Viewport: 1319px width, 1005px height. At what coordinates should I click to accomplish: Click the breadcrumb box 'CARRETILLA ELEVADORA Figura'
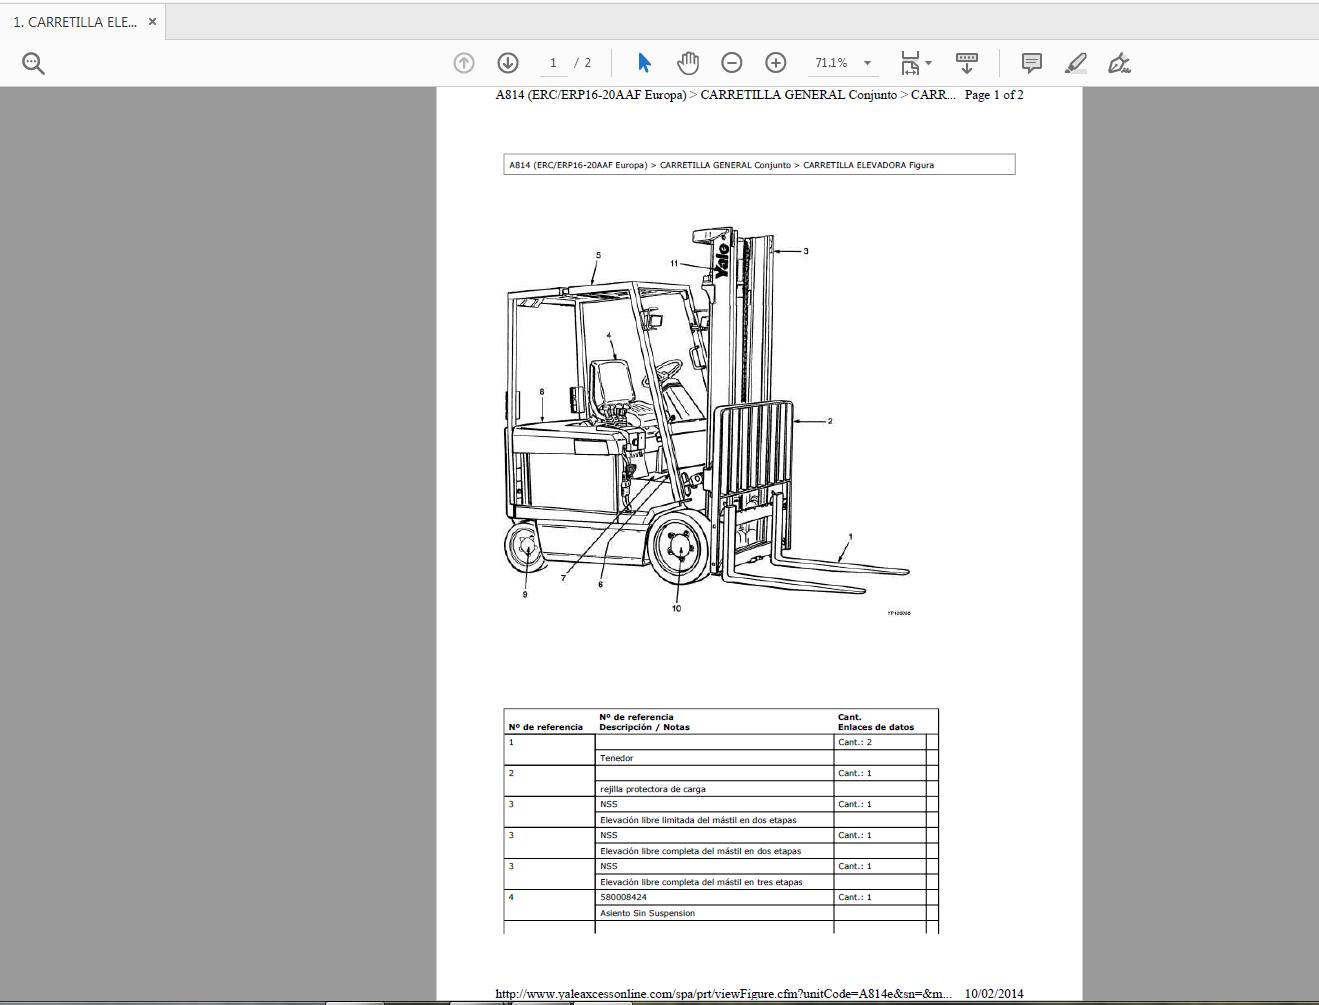[759, 165]
